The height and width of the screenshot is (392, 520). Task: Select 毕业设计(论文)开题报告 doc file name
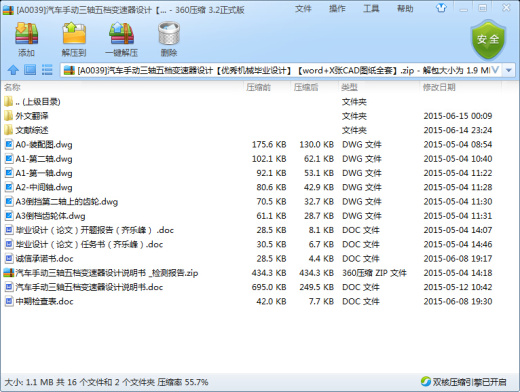(x=95, y=230)
